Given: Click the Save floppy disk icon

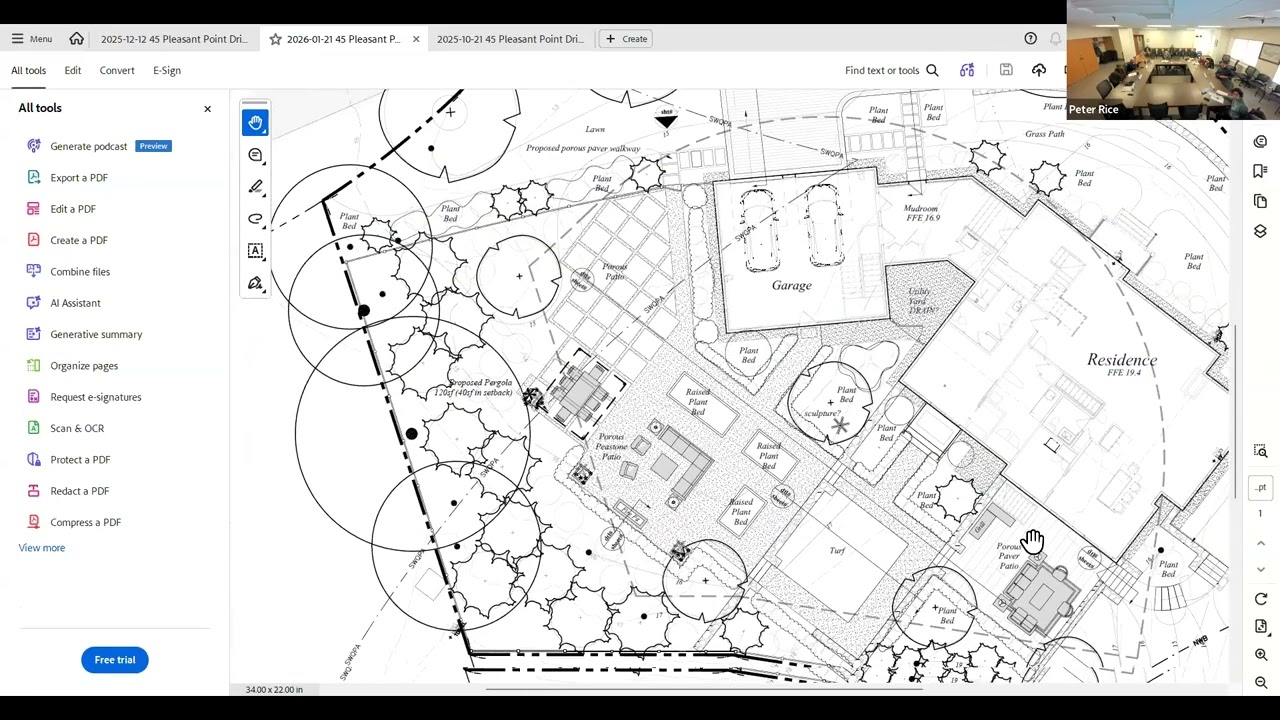Looking at the screenshot, I should 1006,70.
